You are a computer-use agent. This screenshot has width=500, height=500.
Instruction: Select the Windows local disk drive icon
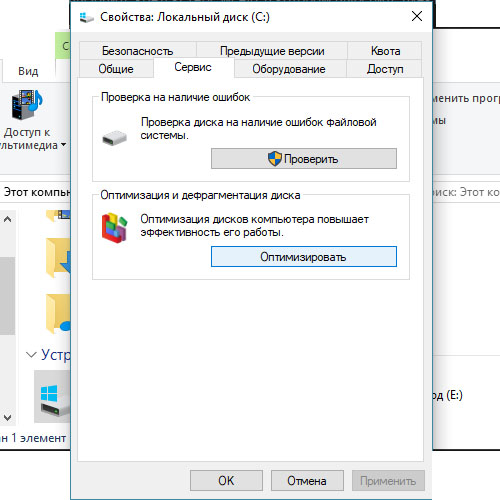(53, 397)
